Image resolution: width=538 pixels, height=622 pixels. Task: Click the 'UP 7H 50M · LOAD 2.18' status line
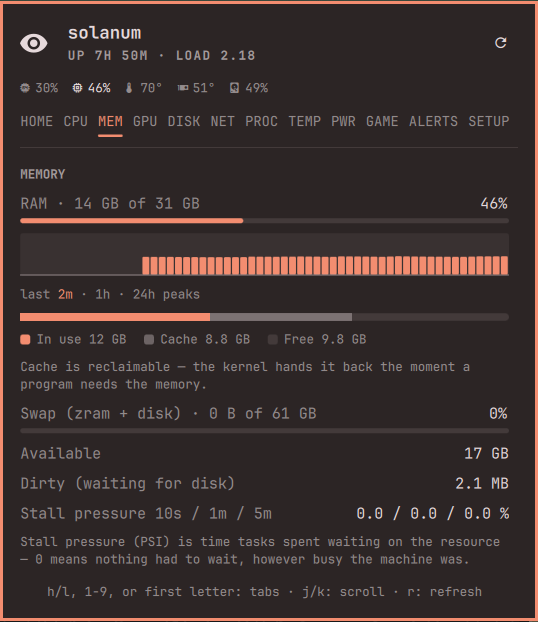coord(161,56)
